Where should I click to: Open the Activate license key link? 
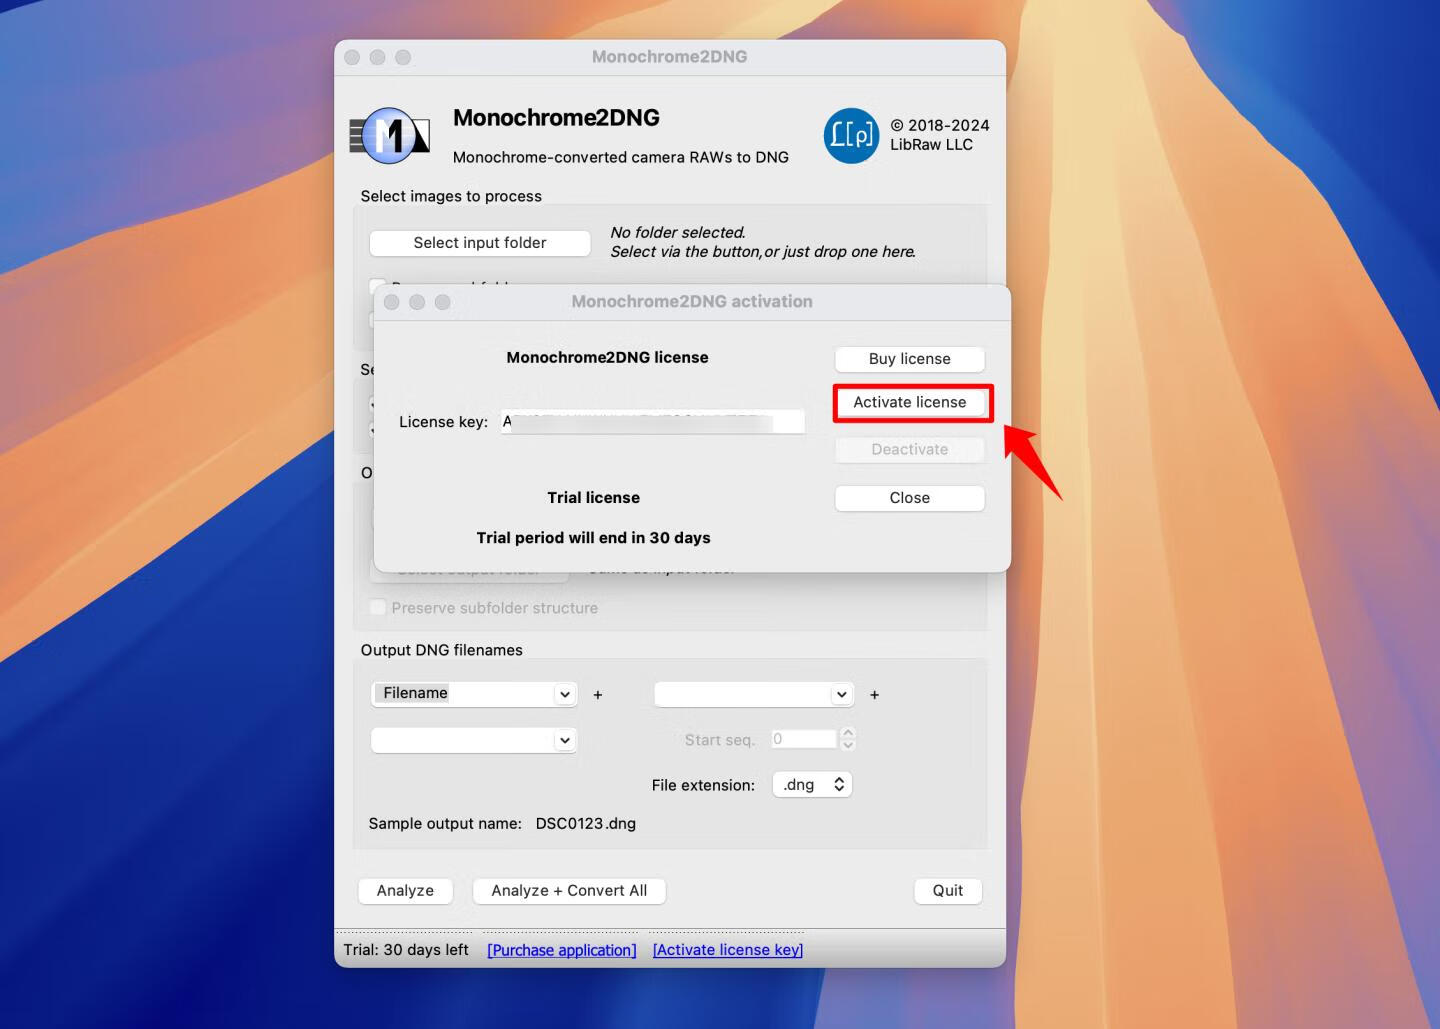click(728, 950)
